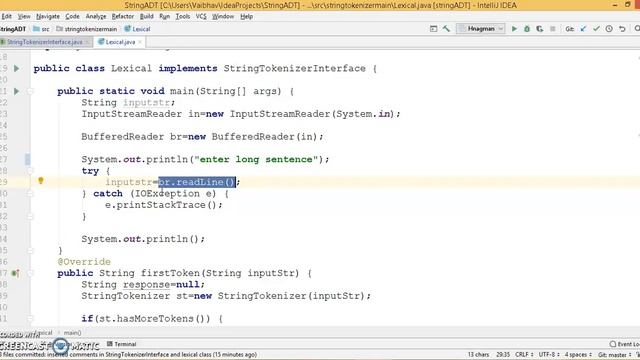Open the Edit menu
This screenshot has height=360, width=640.
point(7,16)
